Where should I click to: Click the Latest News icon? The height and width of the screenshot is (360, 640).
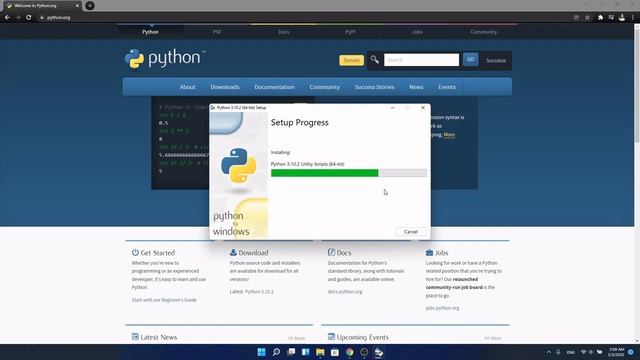[135, 337]
